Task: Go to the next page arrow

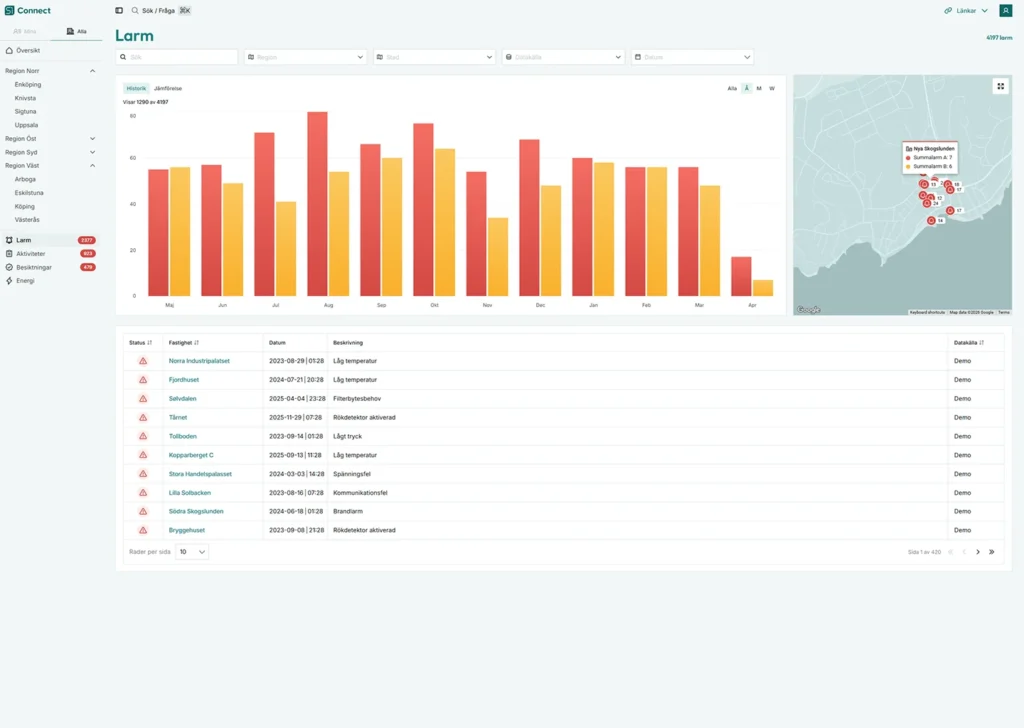Action: click(x=978, y=552)
